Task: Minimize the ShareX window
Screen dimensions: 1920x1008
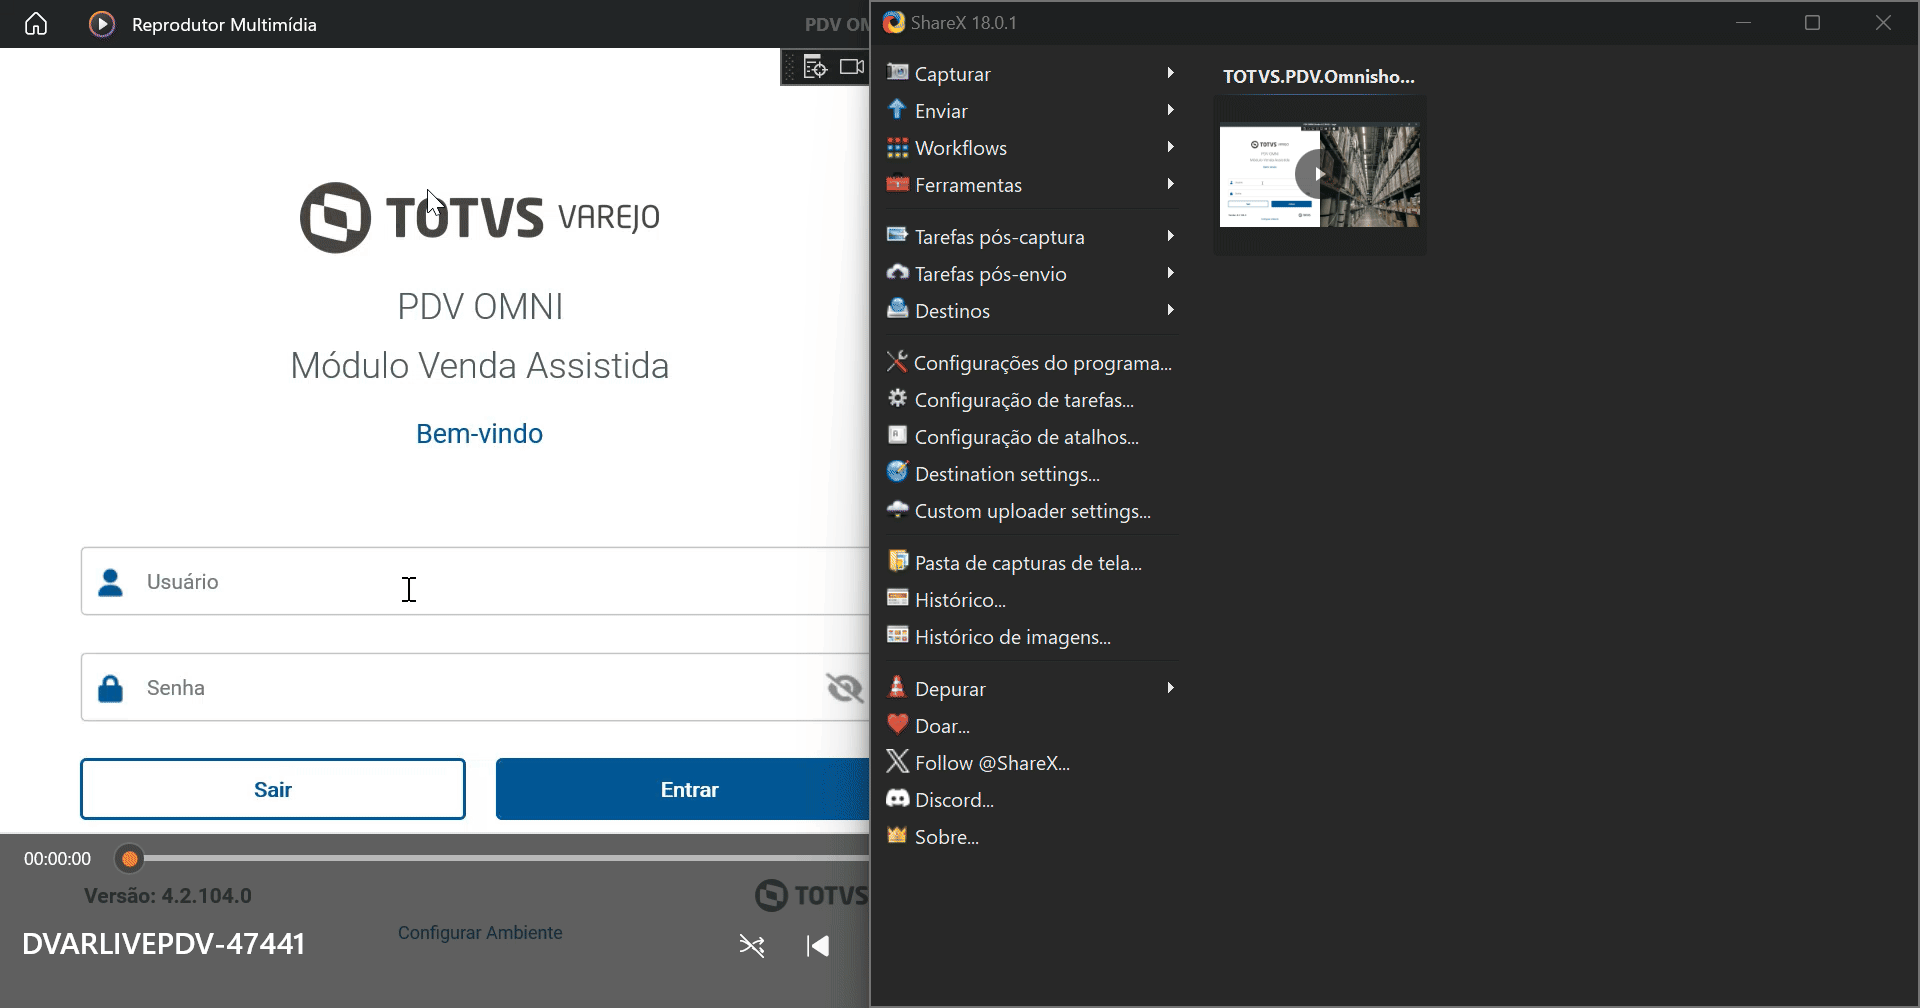Action: [x=1744, y=22]
